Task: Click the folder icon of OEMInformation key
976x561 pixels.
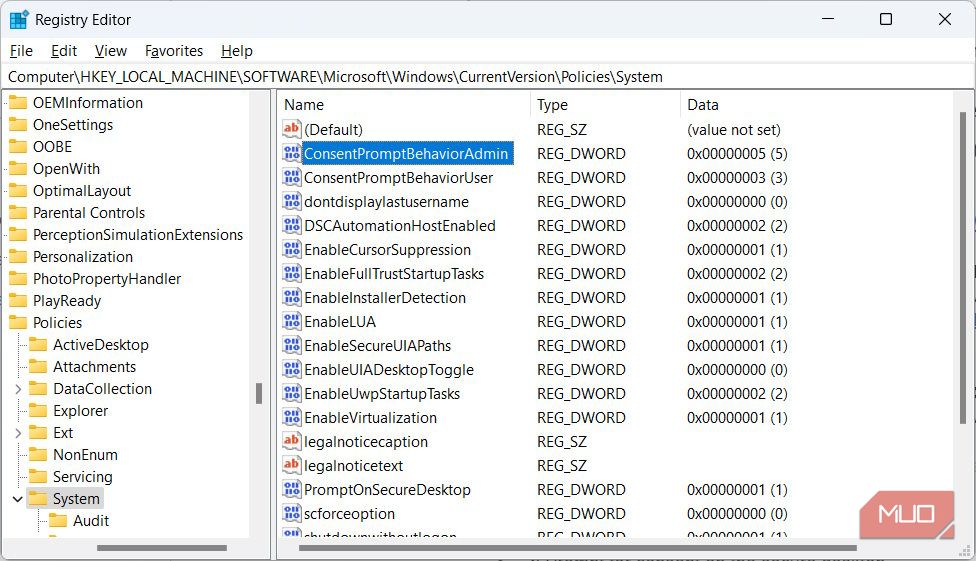Action: [18, 102]
